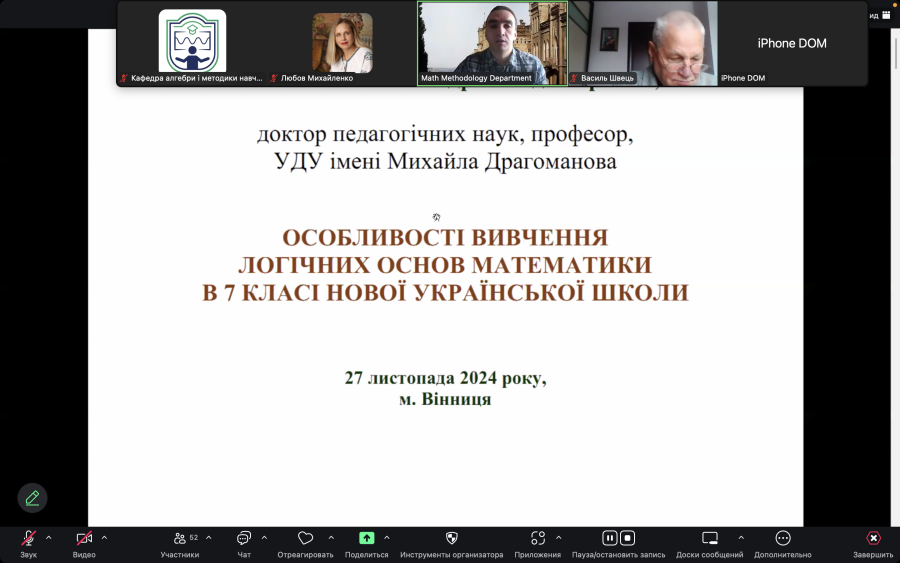Open the view layout grid icon at top right

886,15
